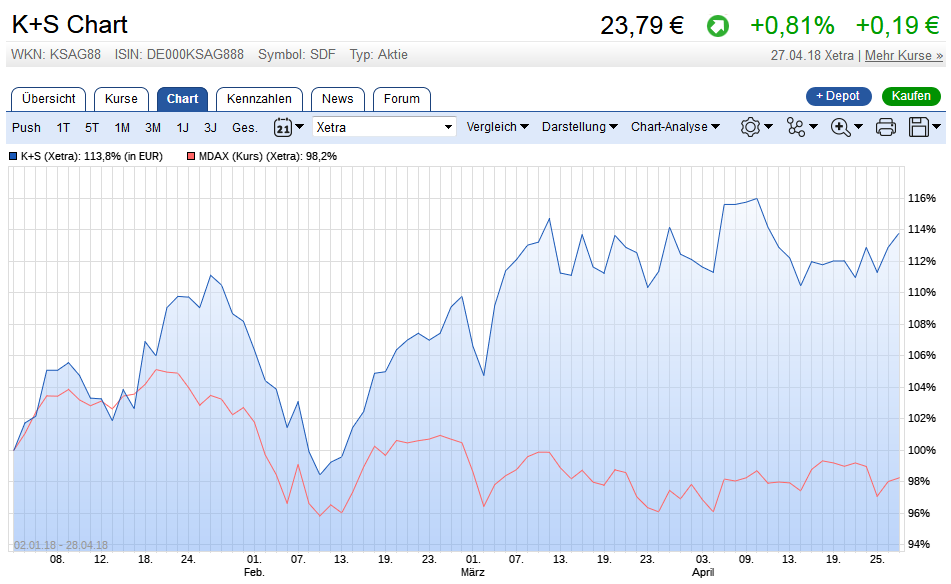
Task: Expand the calendar dropdown arrow
Action: tap(299, 127)
